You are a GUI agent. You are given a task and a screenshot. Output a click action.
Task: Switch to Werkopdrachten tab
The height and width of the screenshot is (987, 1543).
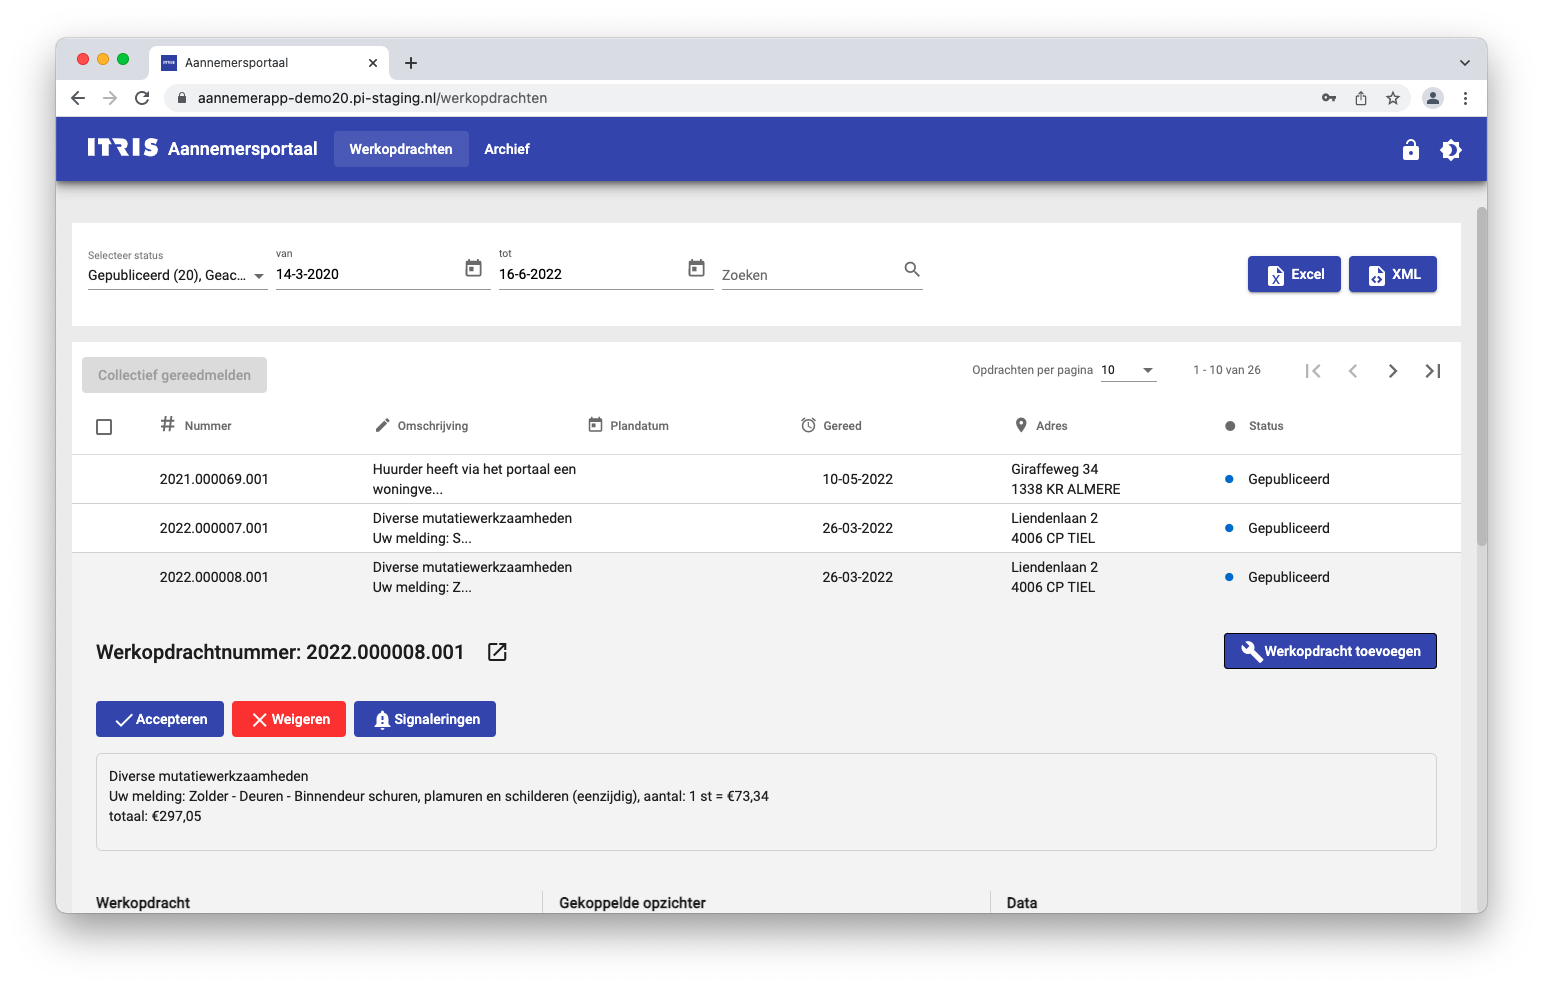401,149
